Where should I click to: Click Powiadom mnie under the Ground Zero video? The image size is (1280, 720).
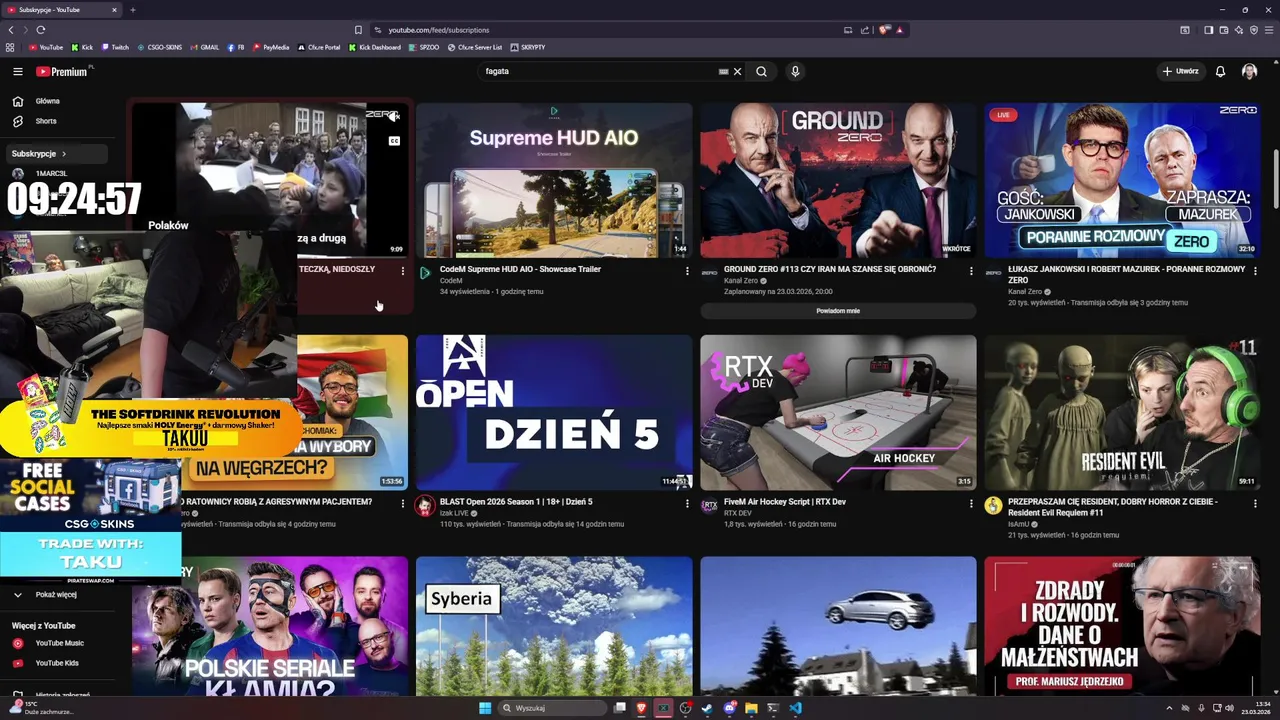tap(838, 311)
